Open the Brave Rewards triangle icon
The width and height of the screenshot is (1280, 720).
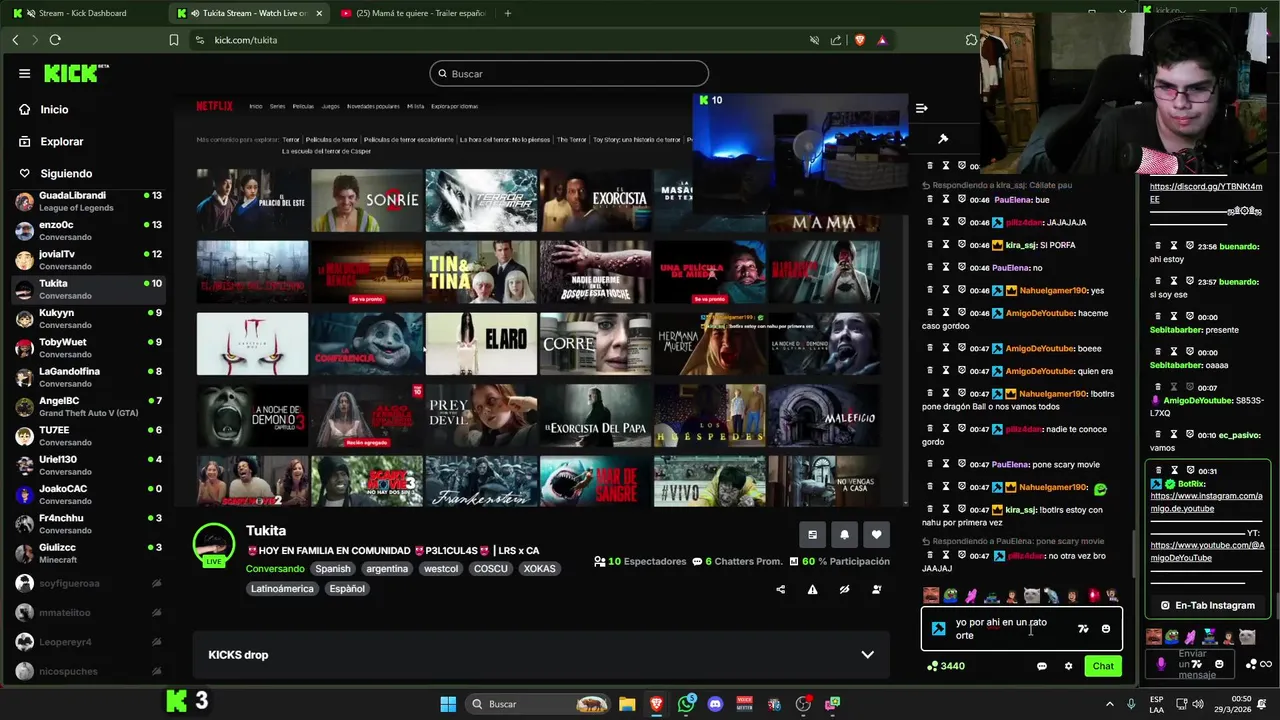click(x=882, y=40)
